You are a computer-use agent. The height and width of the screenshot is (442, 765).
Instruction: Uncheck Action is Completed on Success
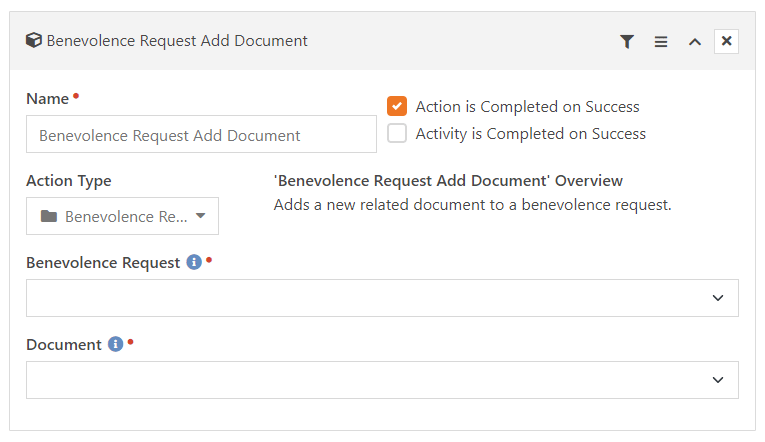click(x=397, y=106)
